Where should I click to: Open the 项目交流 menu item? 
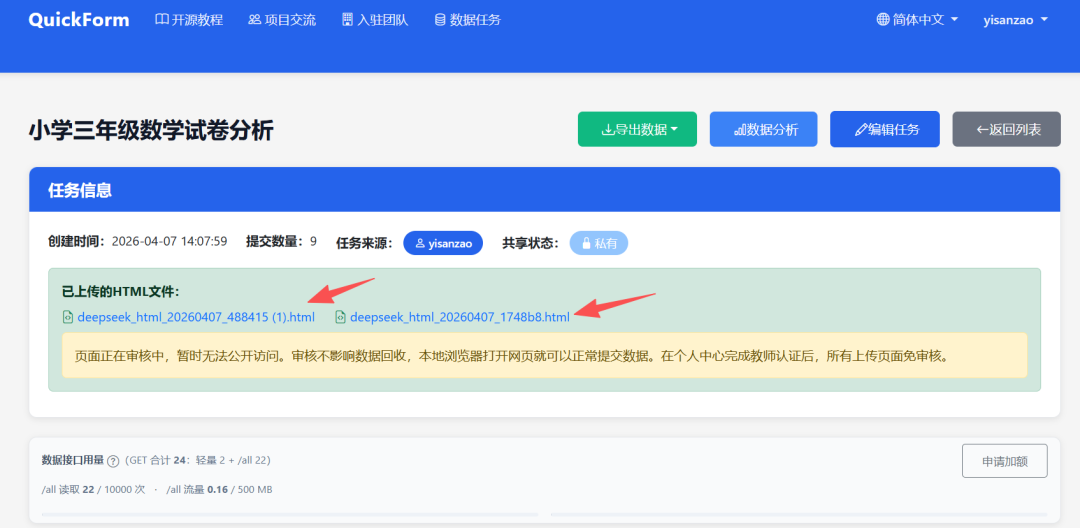pyautogui.click(x=282, y=20)
